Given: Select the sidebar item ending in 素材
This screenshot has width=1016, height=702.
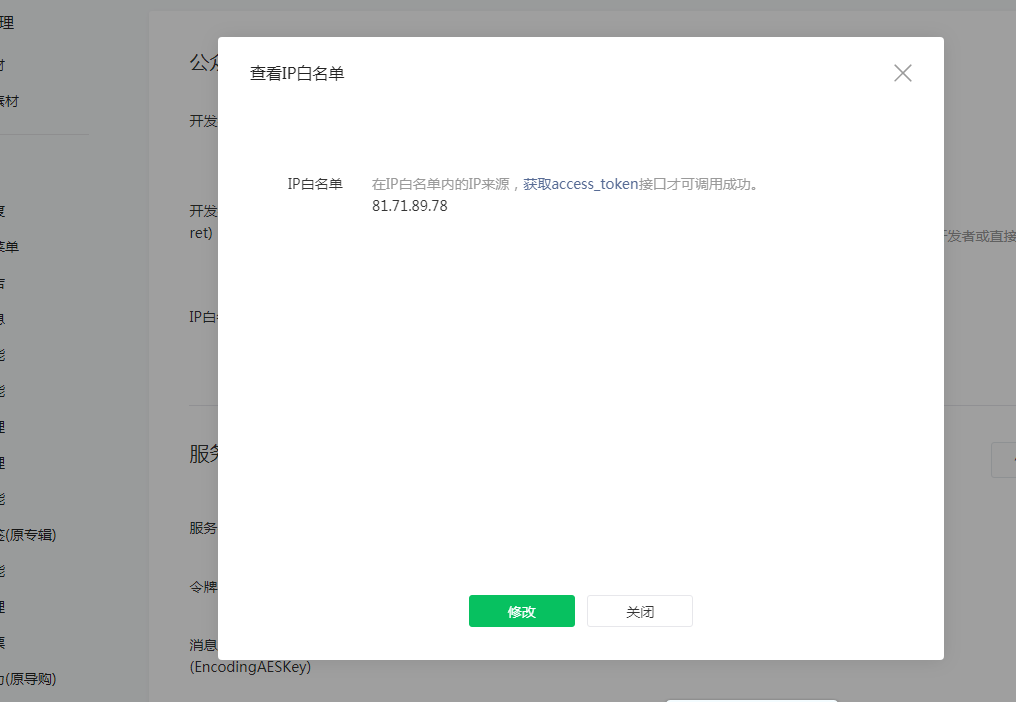Looking at the screenshot, I should pos(9,101).
